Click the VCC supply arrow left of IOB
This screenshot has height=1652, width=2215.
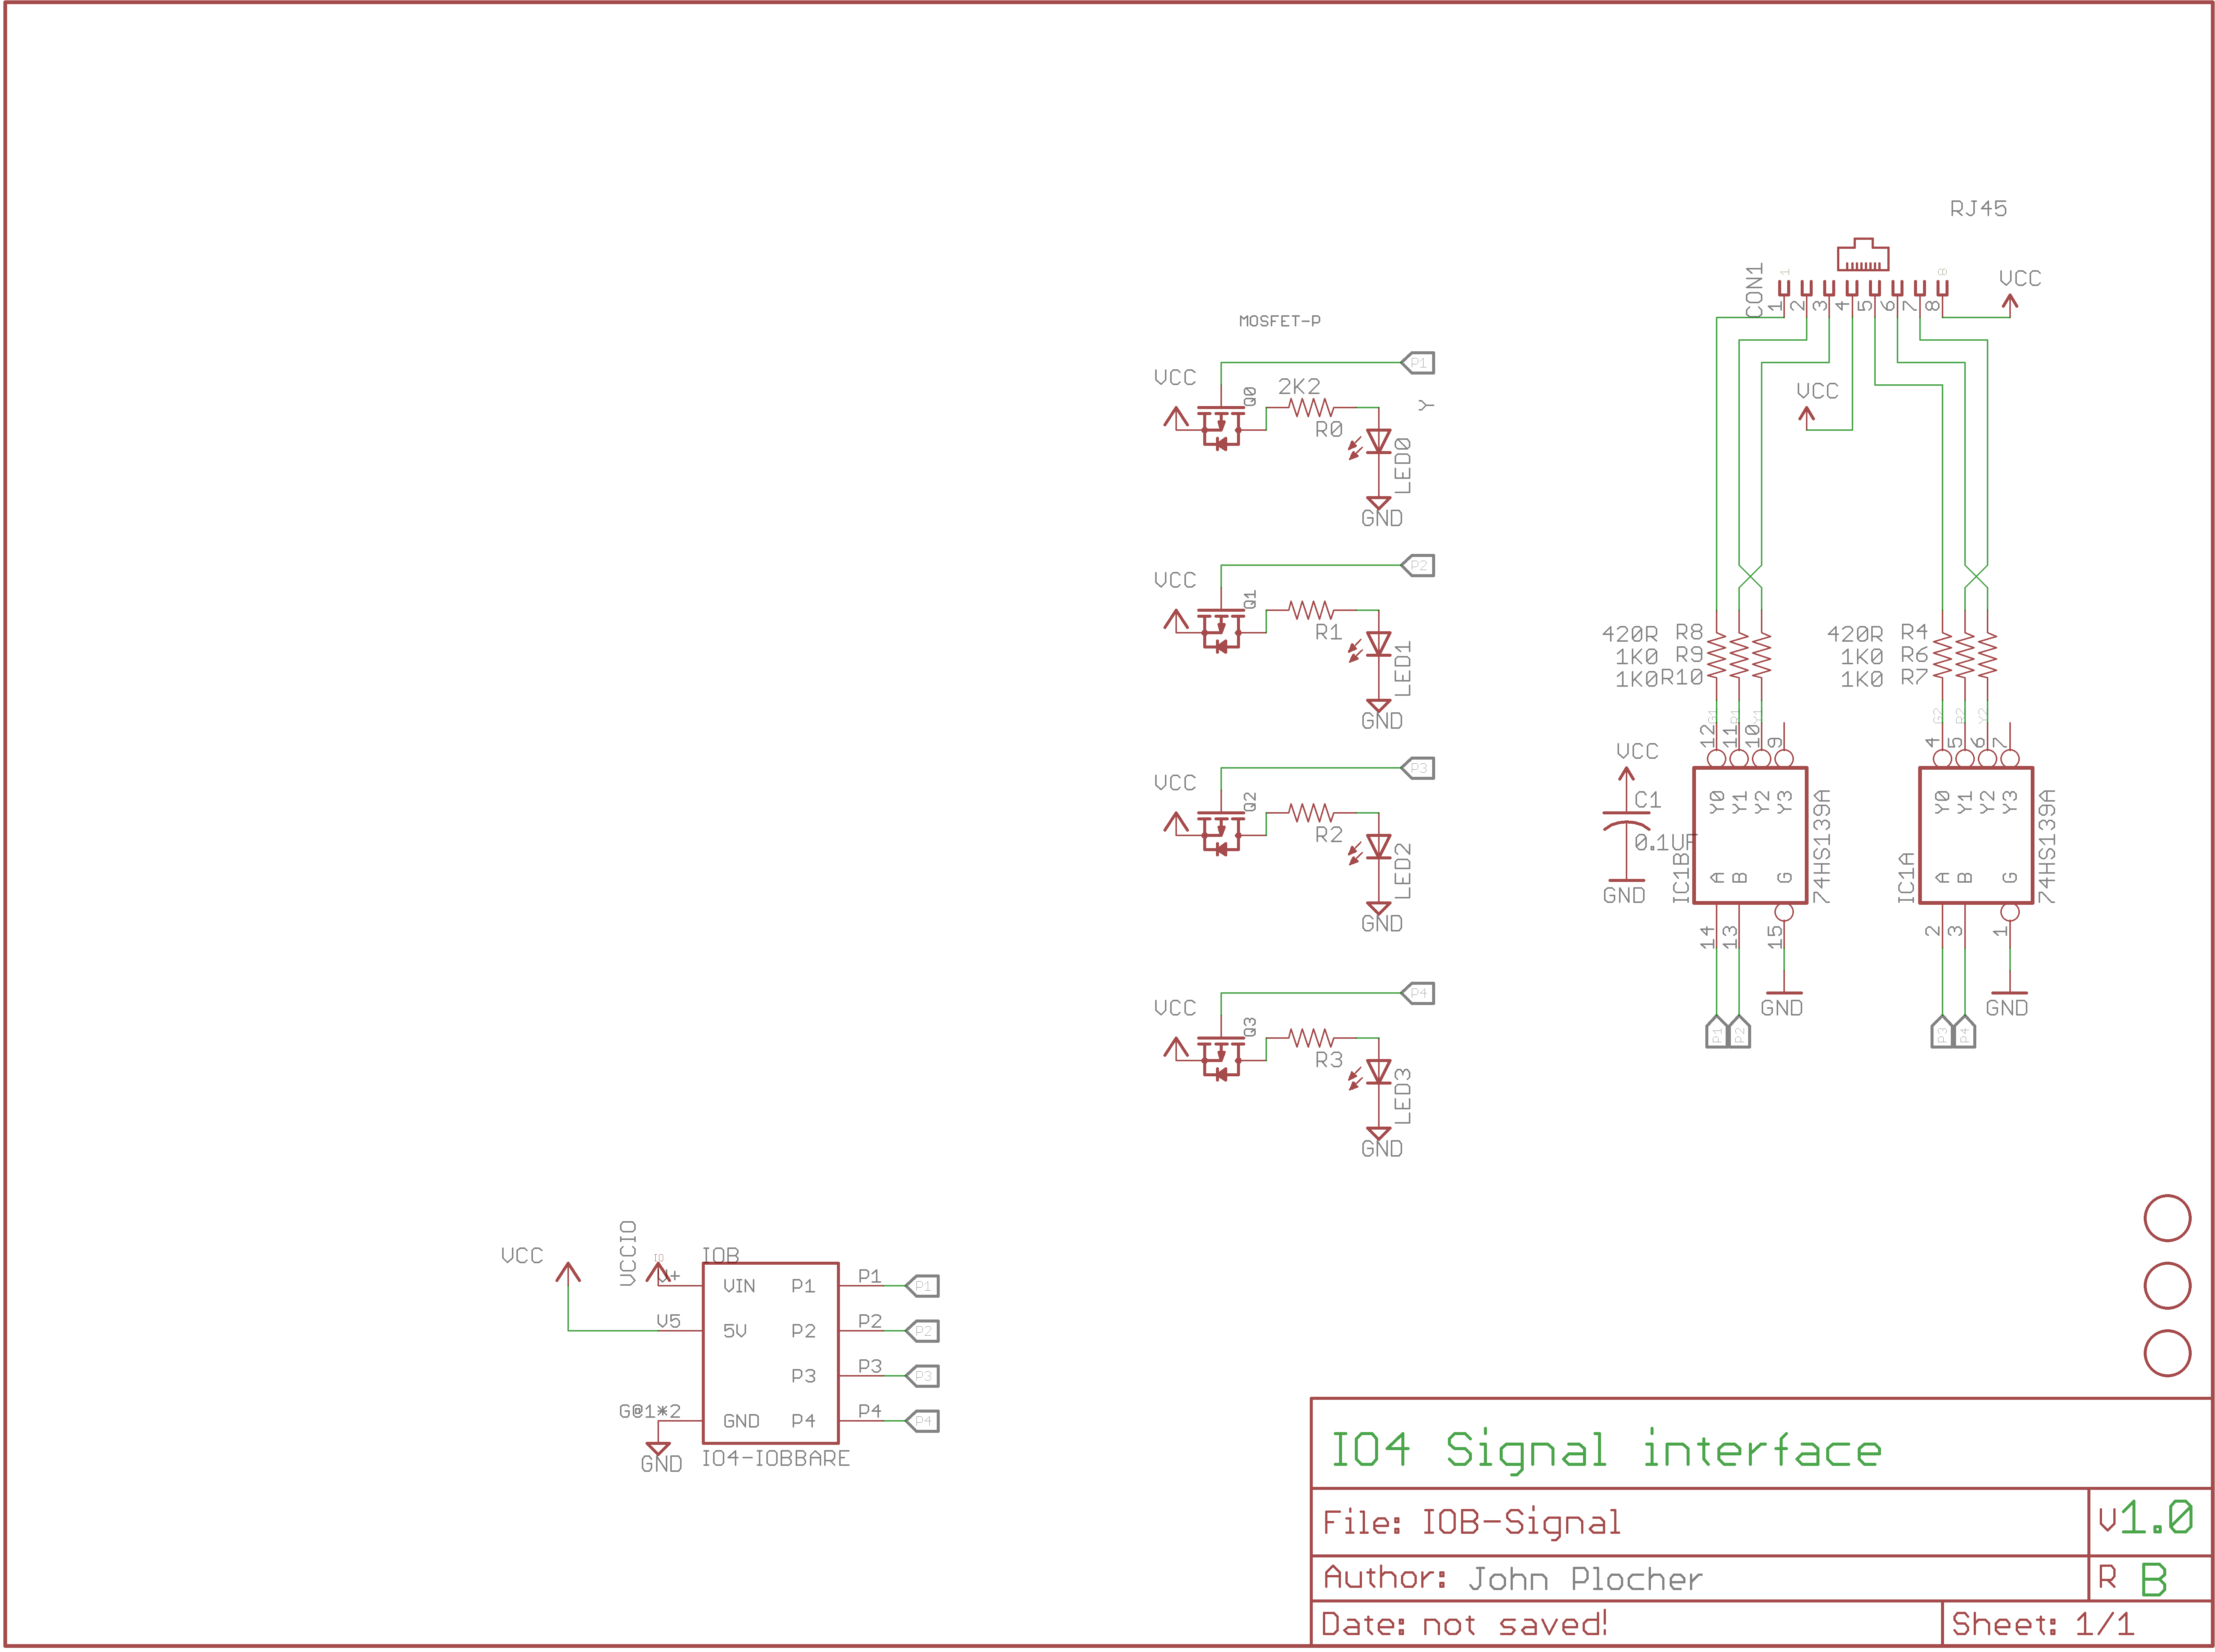[568, 1273]
